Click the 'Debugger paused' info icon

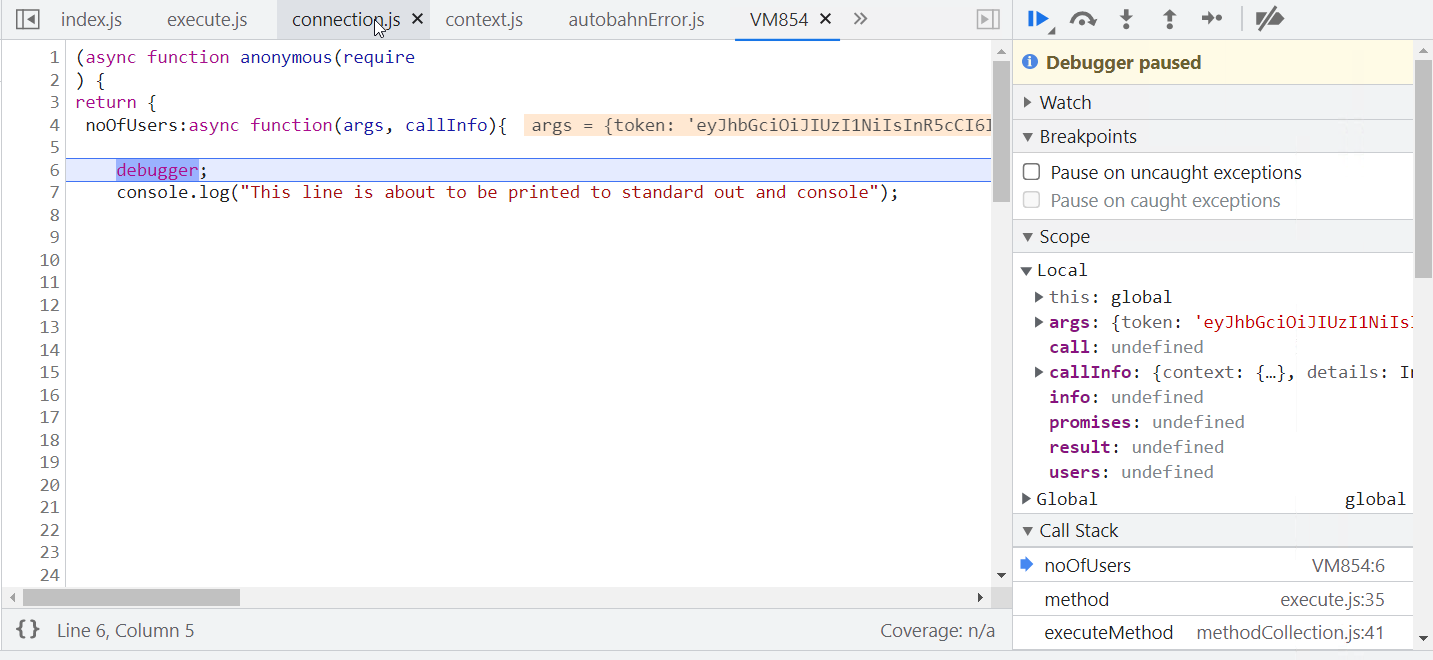point(1030,62)
